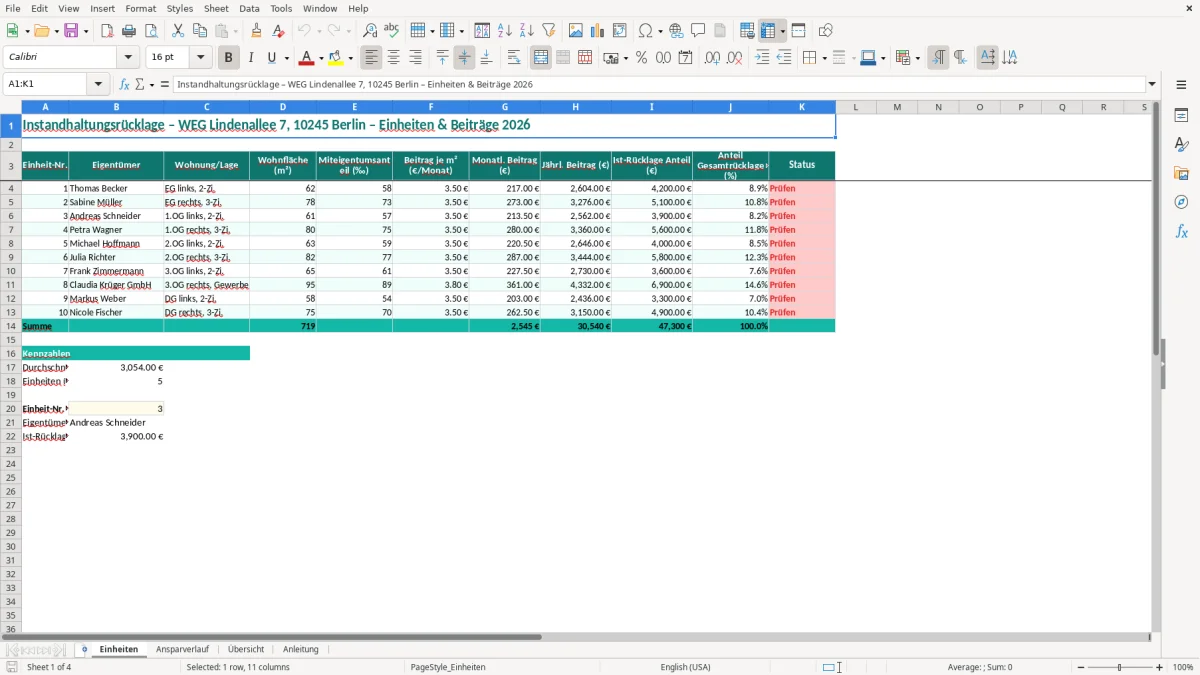Apply yellow background color
This screenshot has height=675, width=1200.
[x=336, y=58]
